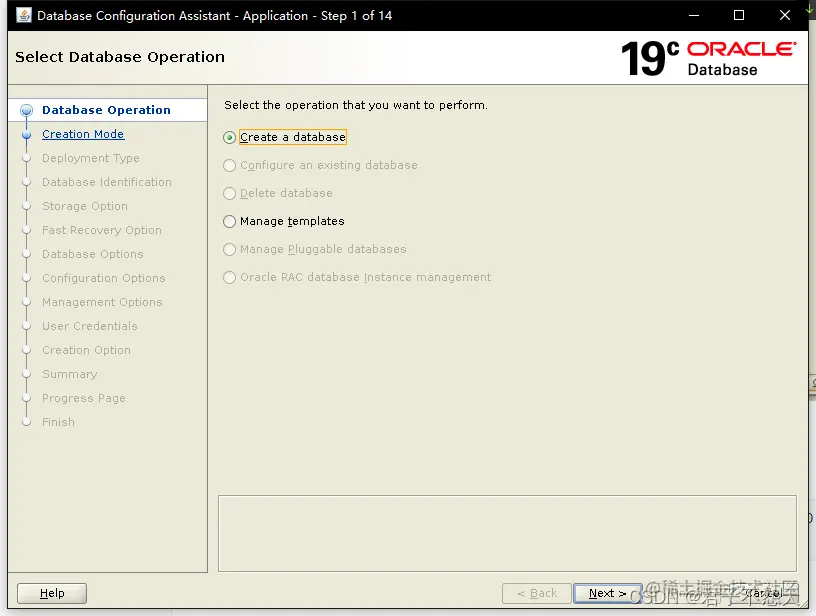Select the Database Operation step
Viewport: 816px width, 616px height.
(x=106, y=110)
